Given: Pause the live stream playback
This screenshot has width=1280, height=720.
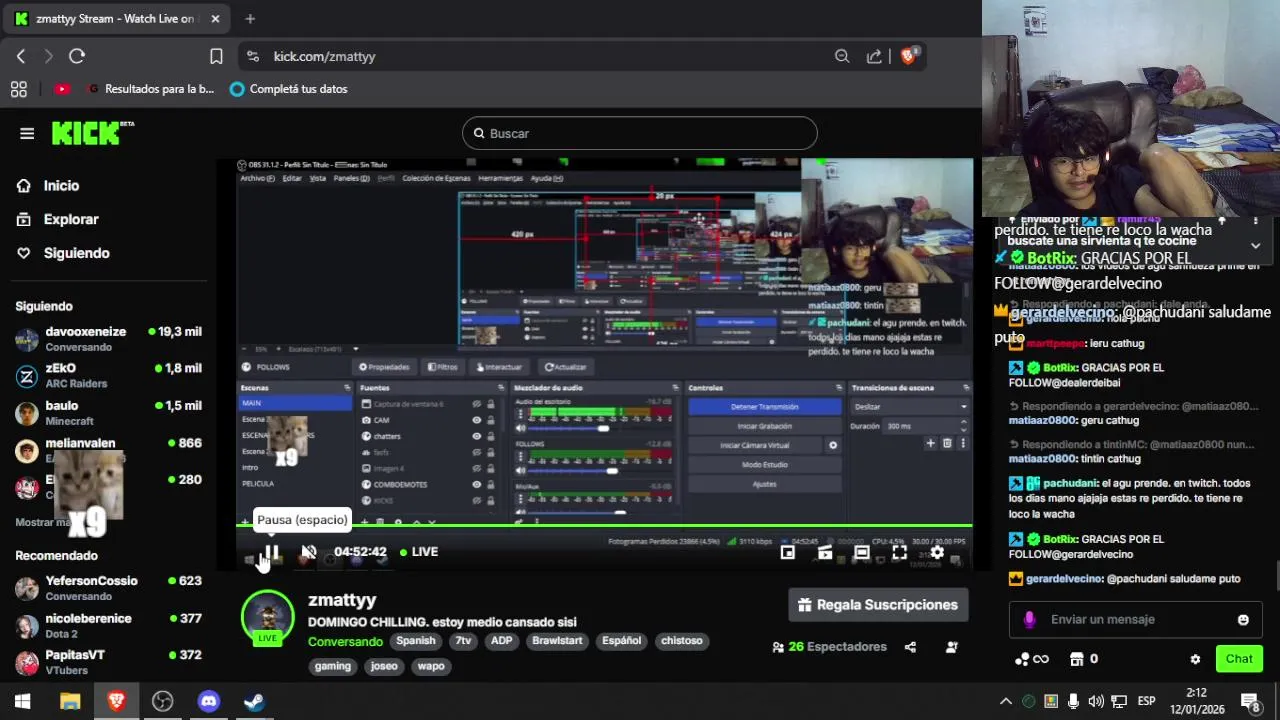Looking at the screenshot, I should point(271,552).
